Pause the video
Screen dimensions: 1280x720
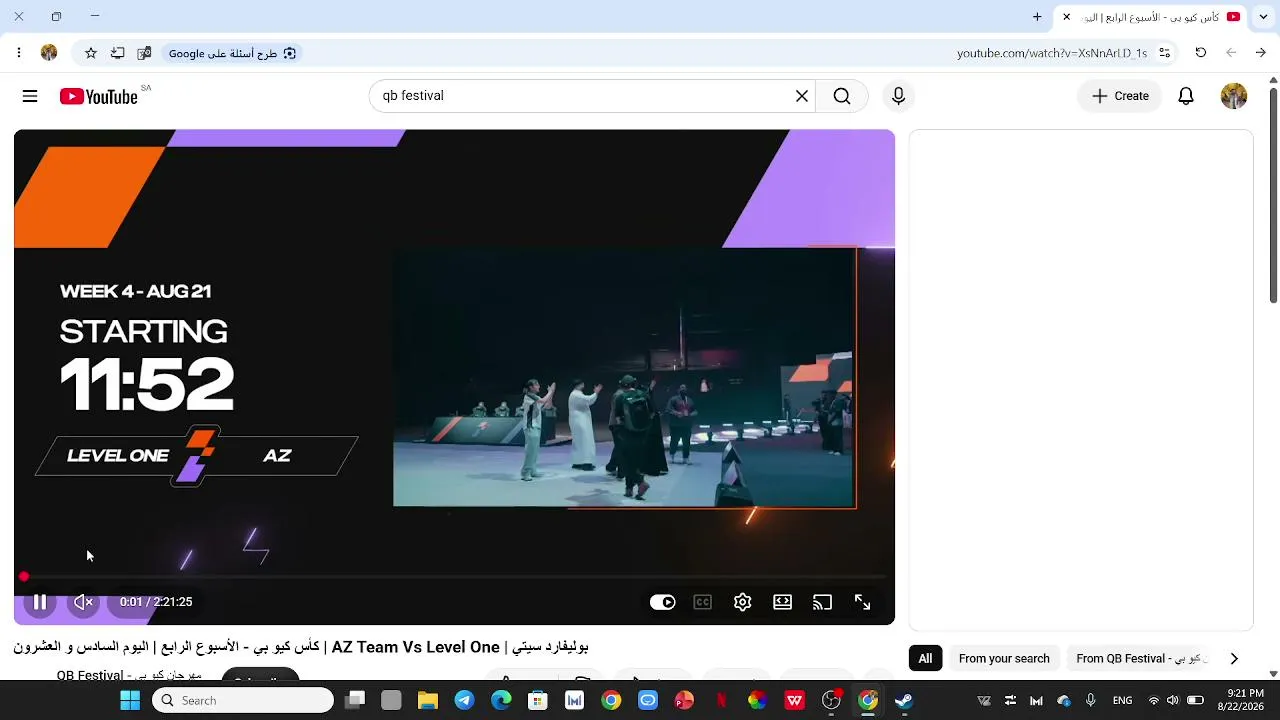pyautogui.click(x=40, y=602)
